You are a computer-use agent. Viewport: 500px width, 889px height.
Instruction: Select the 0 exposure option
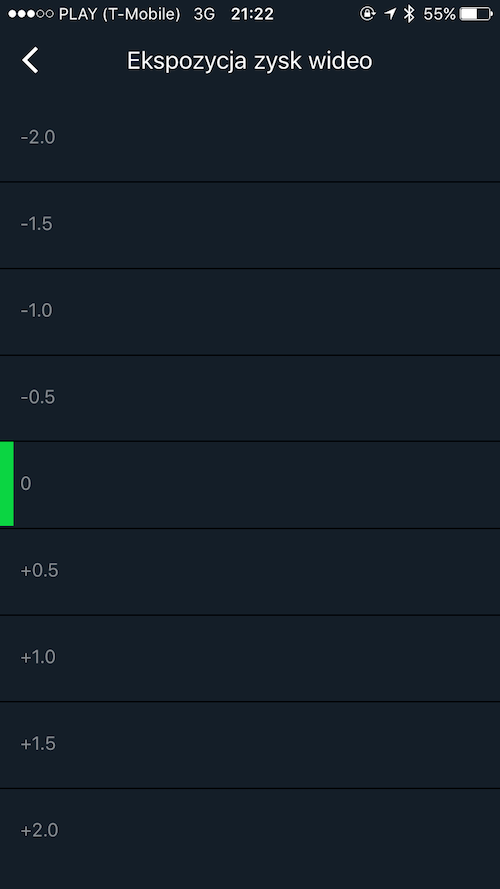pos(250,485)
